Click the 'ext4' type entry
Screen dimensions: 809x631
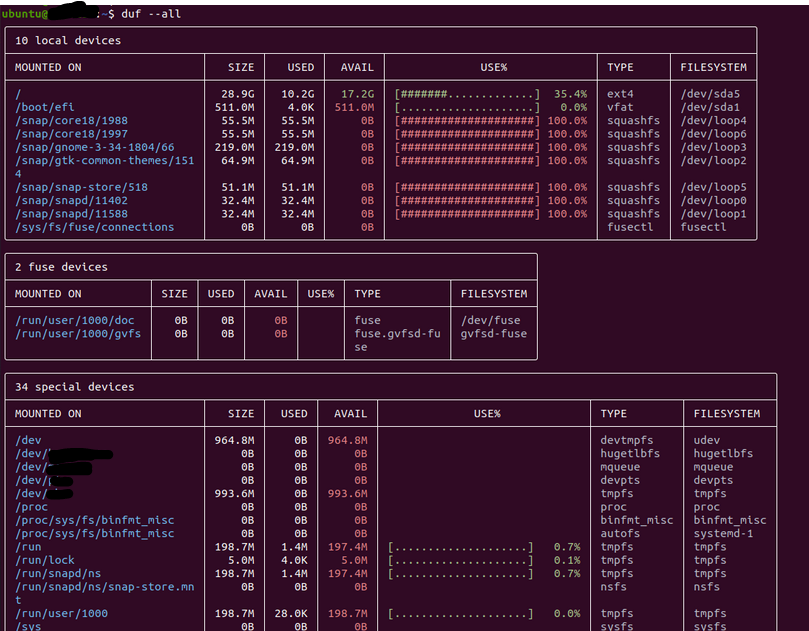(x=620, y=94)
